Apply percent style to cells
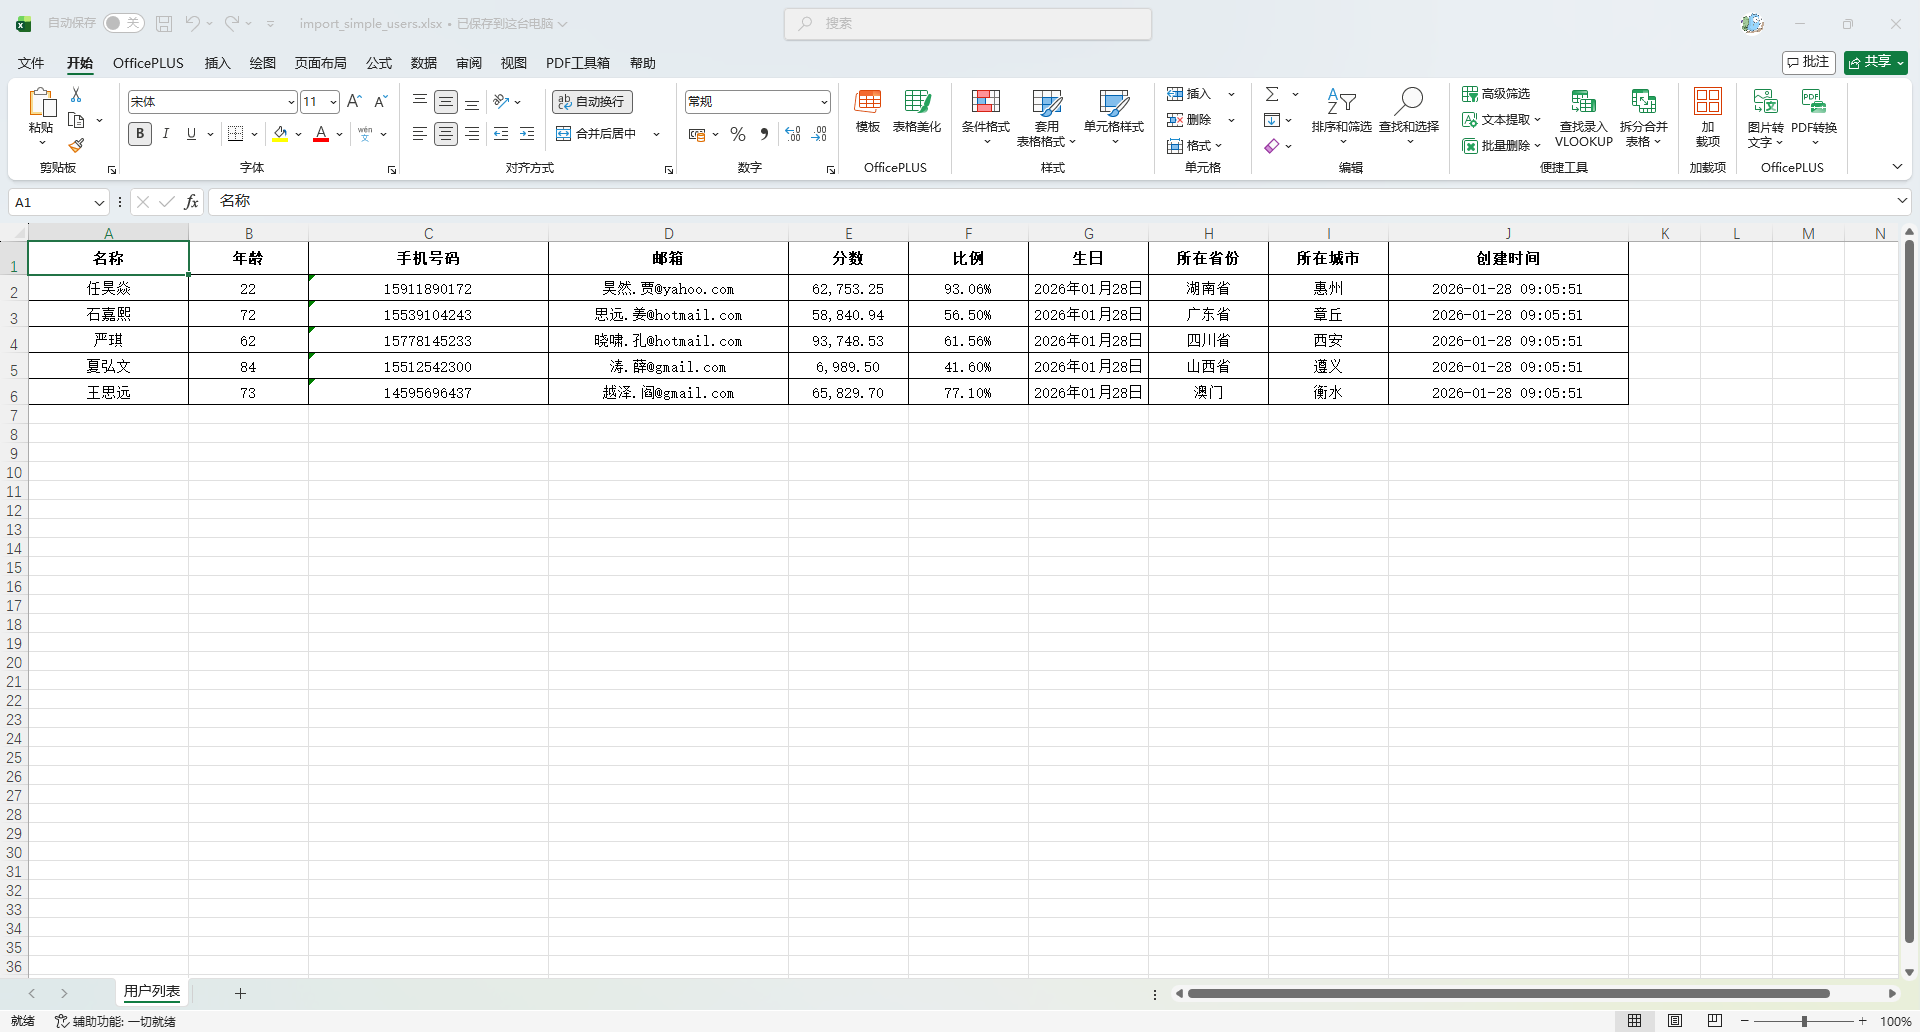Image resolution: width=1920 pixels, height=1032 pixels. pos(738,134)
